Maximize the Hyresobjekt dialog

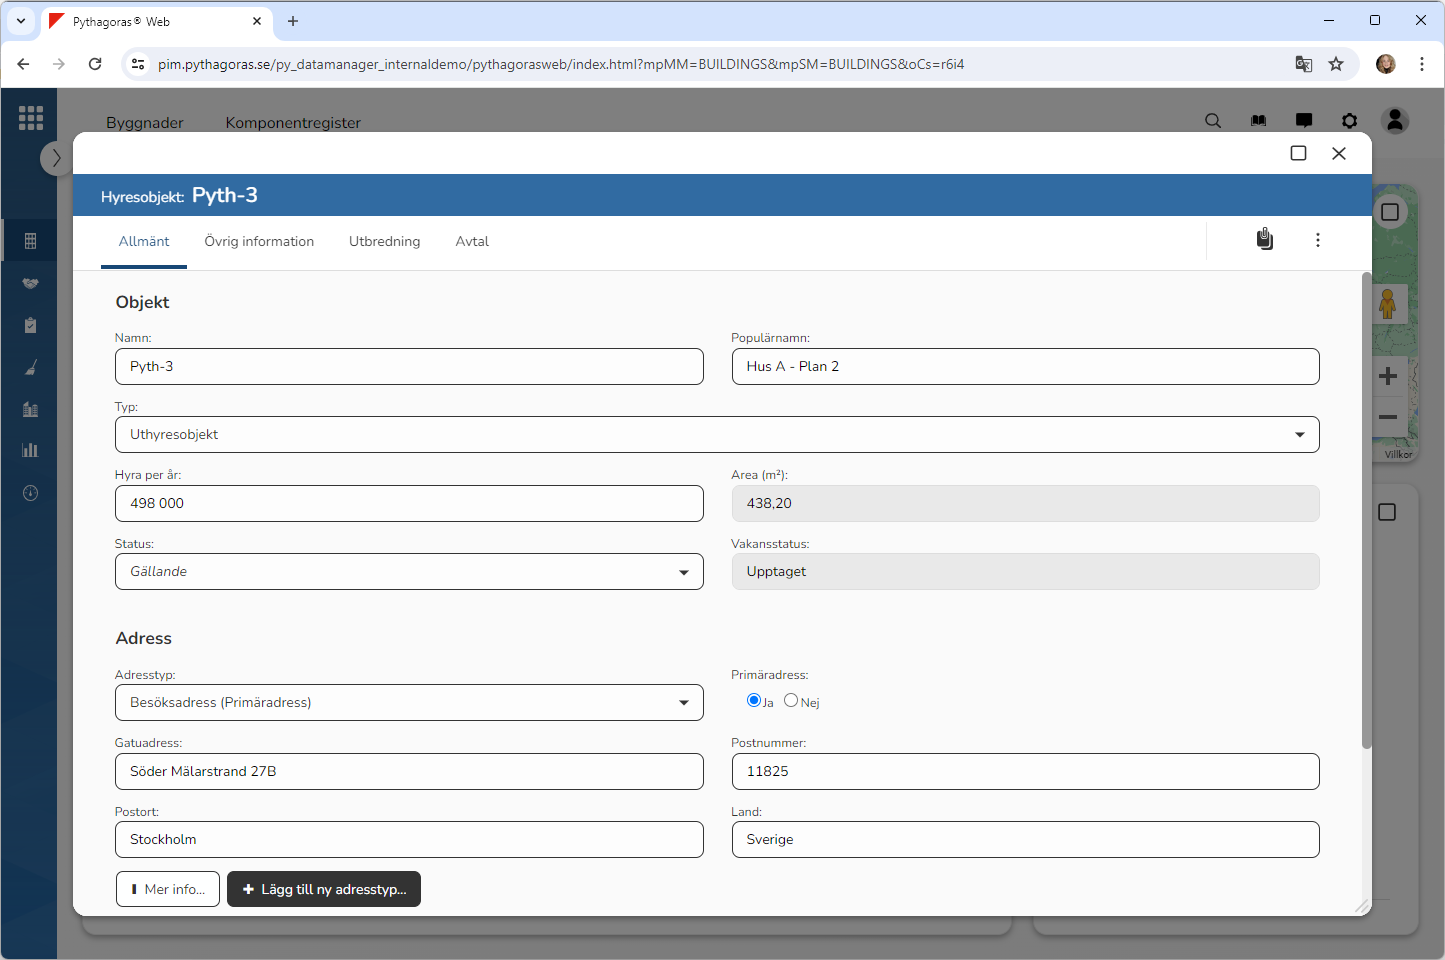pos(1298,153)
